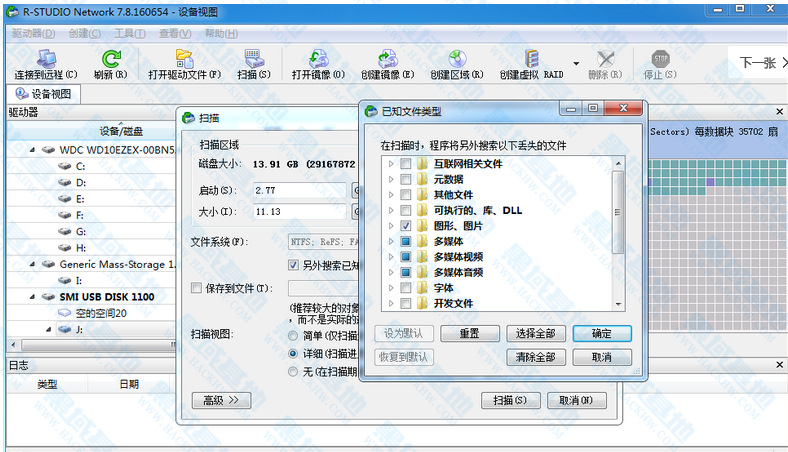Viewport: 788px width, 452px height.
Task: Check the 互联网相关文件 checkbox
Action: (406, 163)
